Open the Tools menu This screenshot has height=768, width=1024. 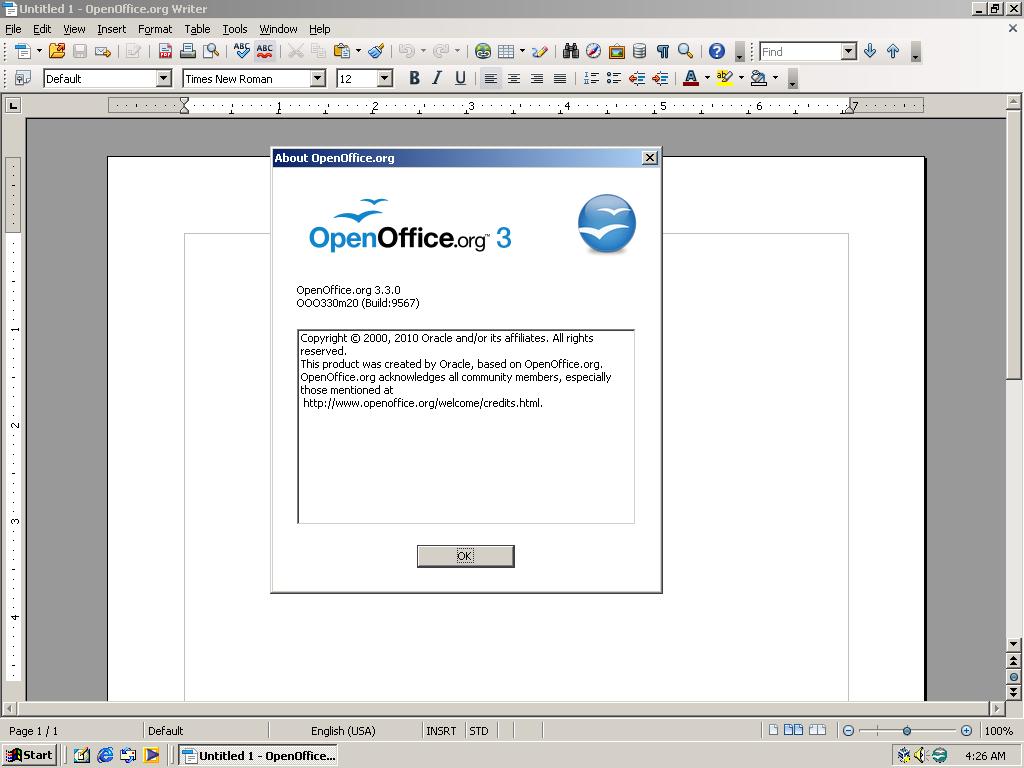(x=234, y=29)
